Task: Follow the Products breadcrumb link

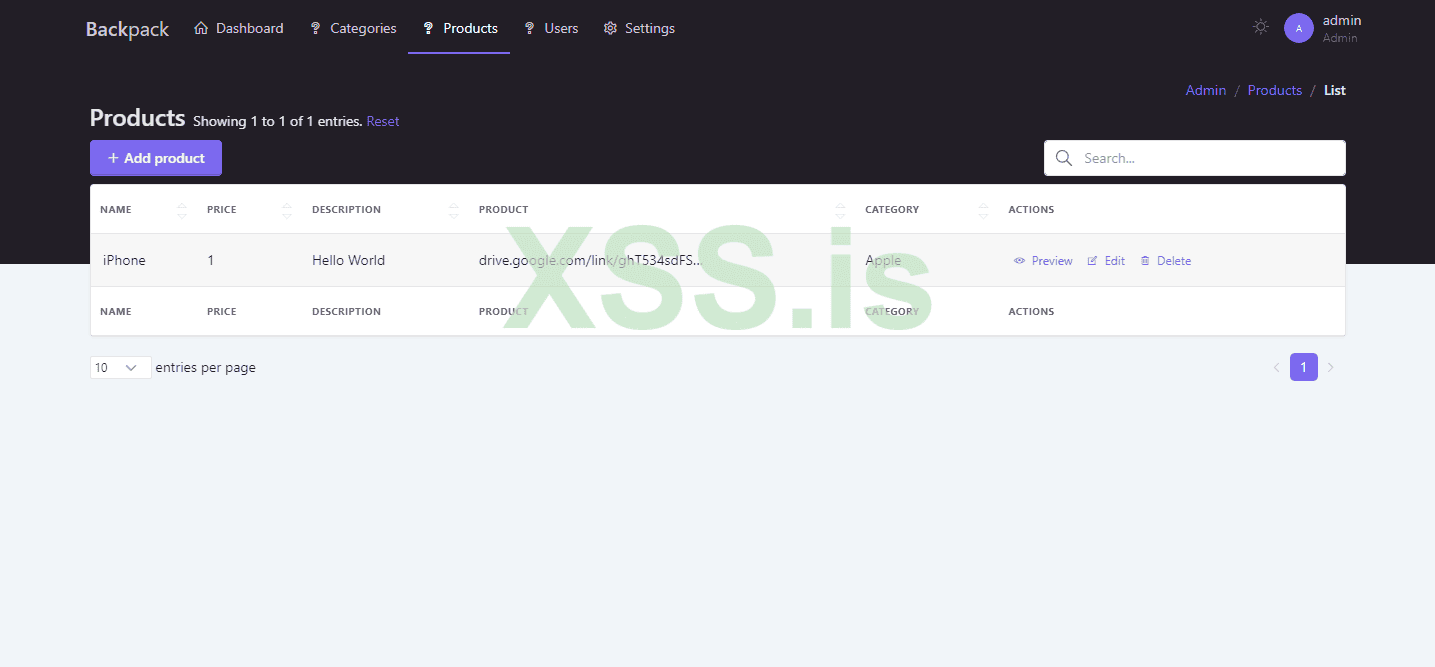Action: pyautogui.click(x=1275, y=90)
